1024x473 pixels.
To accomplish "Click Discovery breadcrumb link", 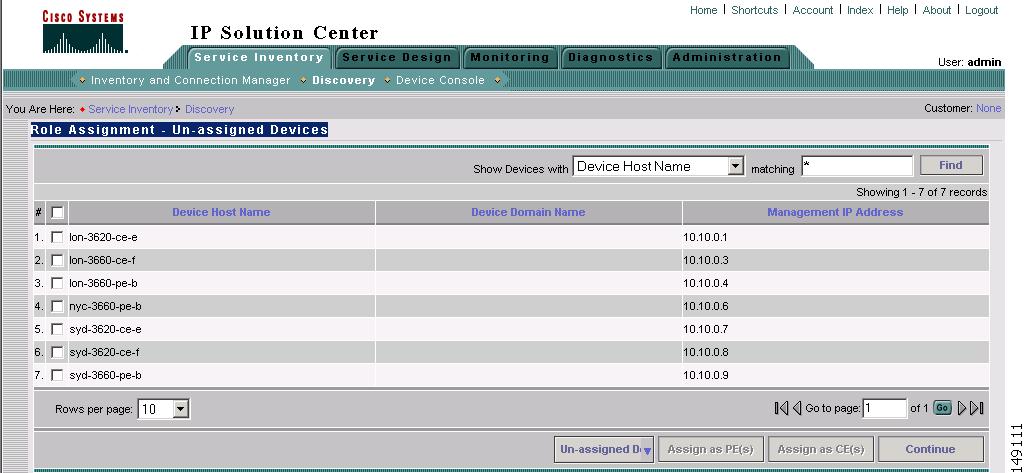I will [210, 109].
